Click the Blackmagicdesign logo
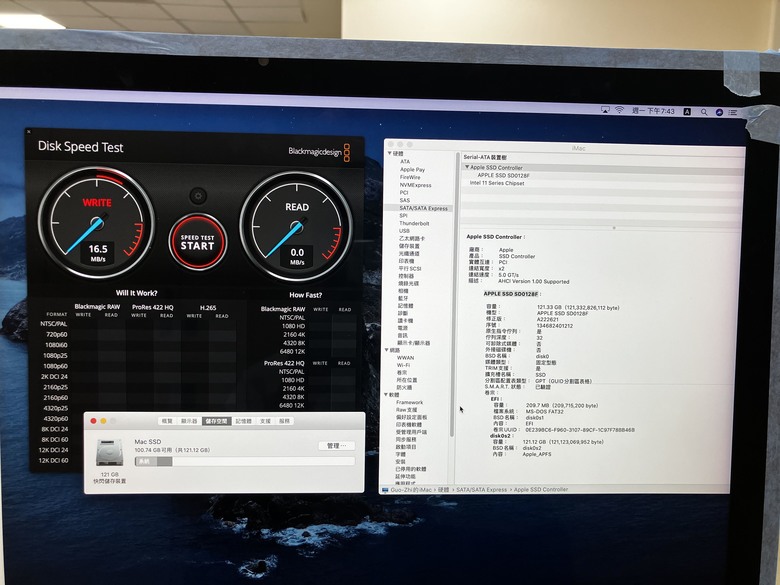780x585 pixels. pos(319,152)
